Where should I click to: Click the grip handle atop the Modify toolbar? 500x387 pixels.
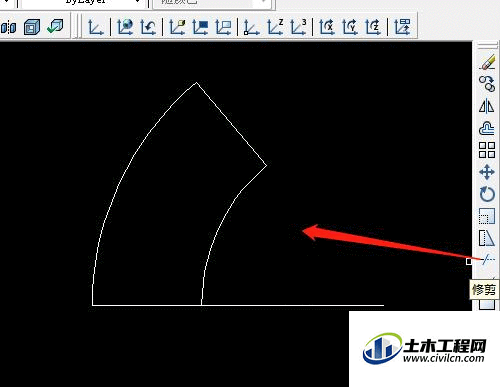pyautogui.click(x=487, y=45)
